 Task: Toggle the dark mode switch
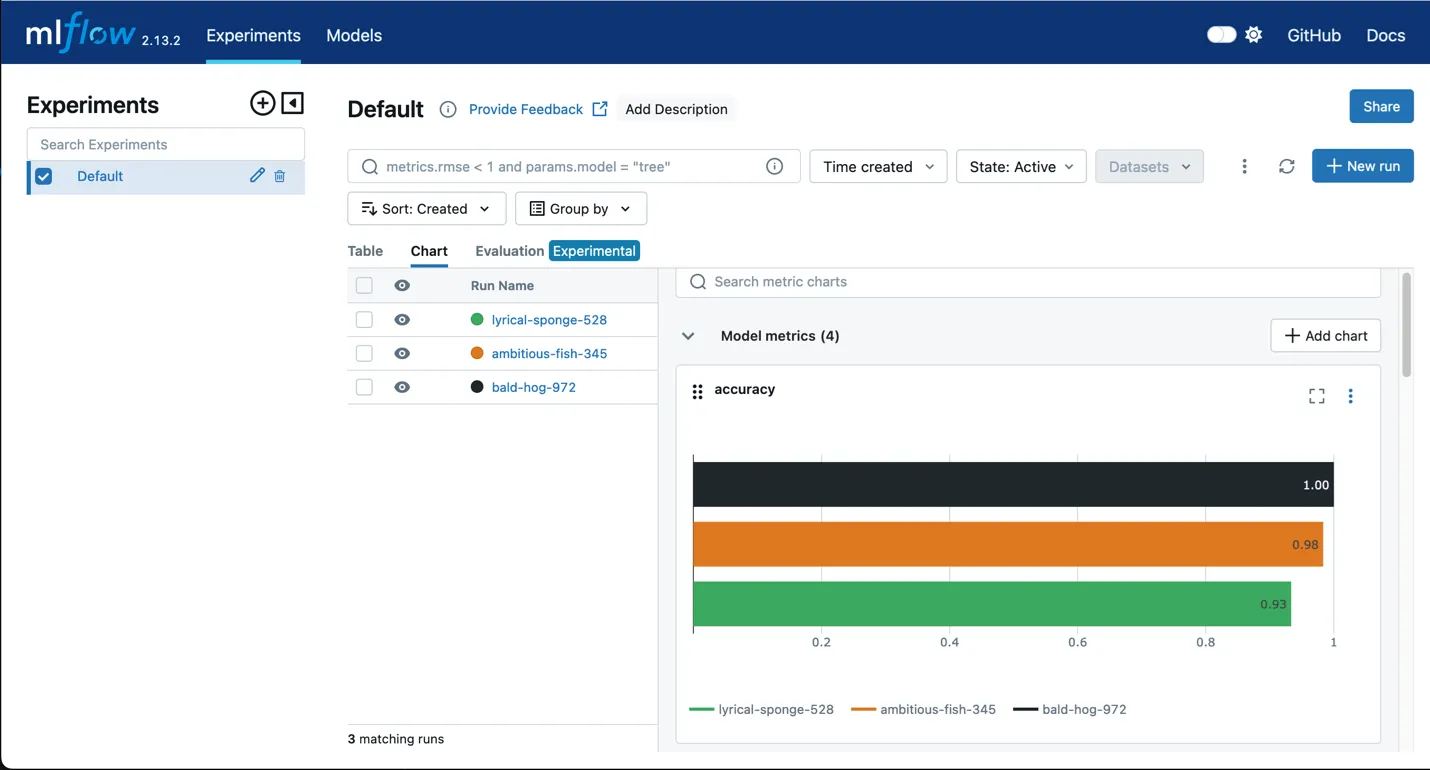tap(1221, 35)
